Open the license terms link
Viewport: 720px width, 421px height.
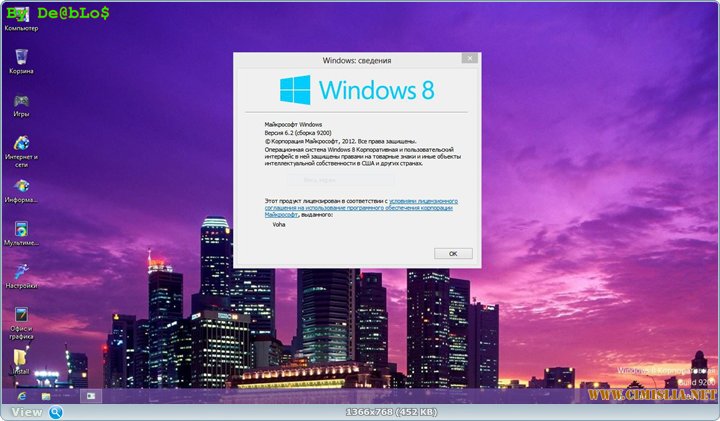tap(361, 208)
